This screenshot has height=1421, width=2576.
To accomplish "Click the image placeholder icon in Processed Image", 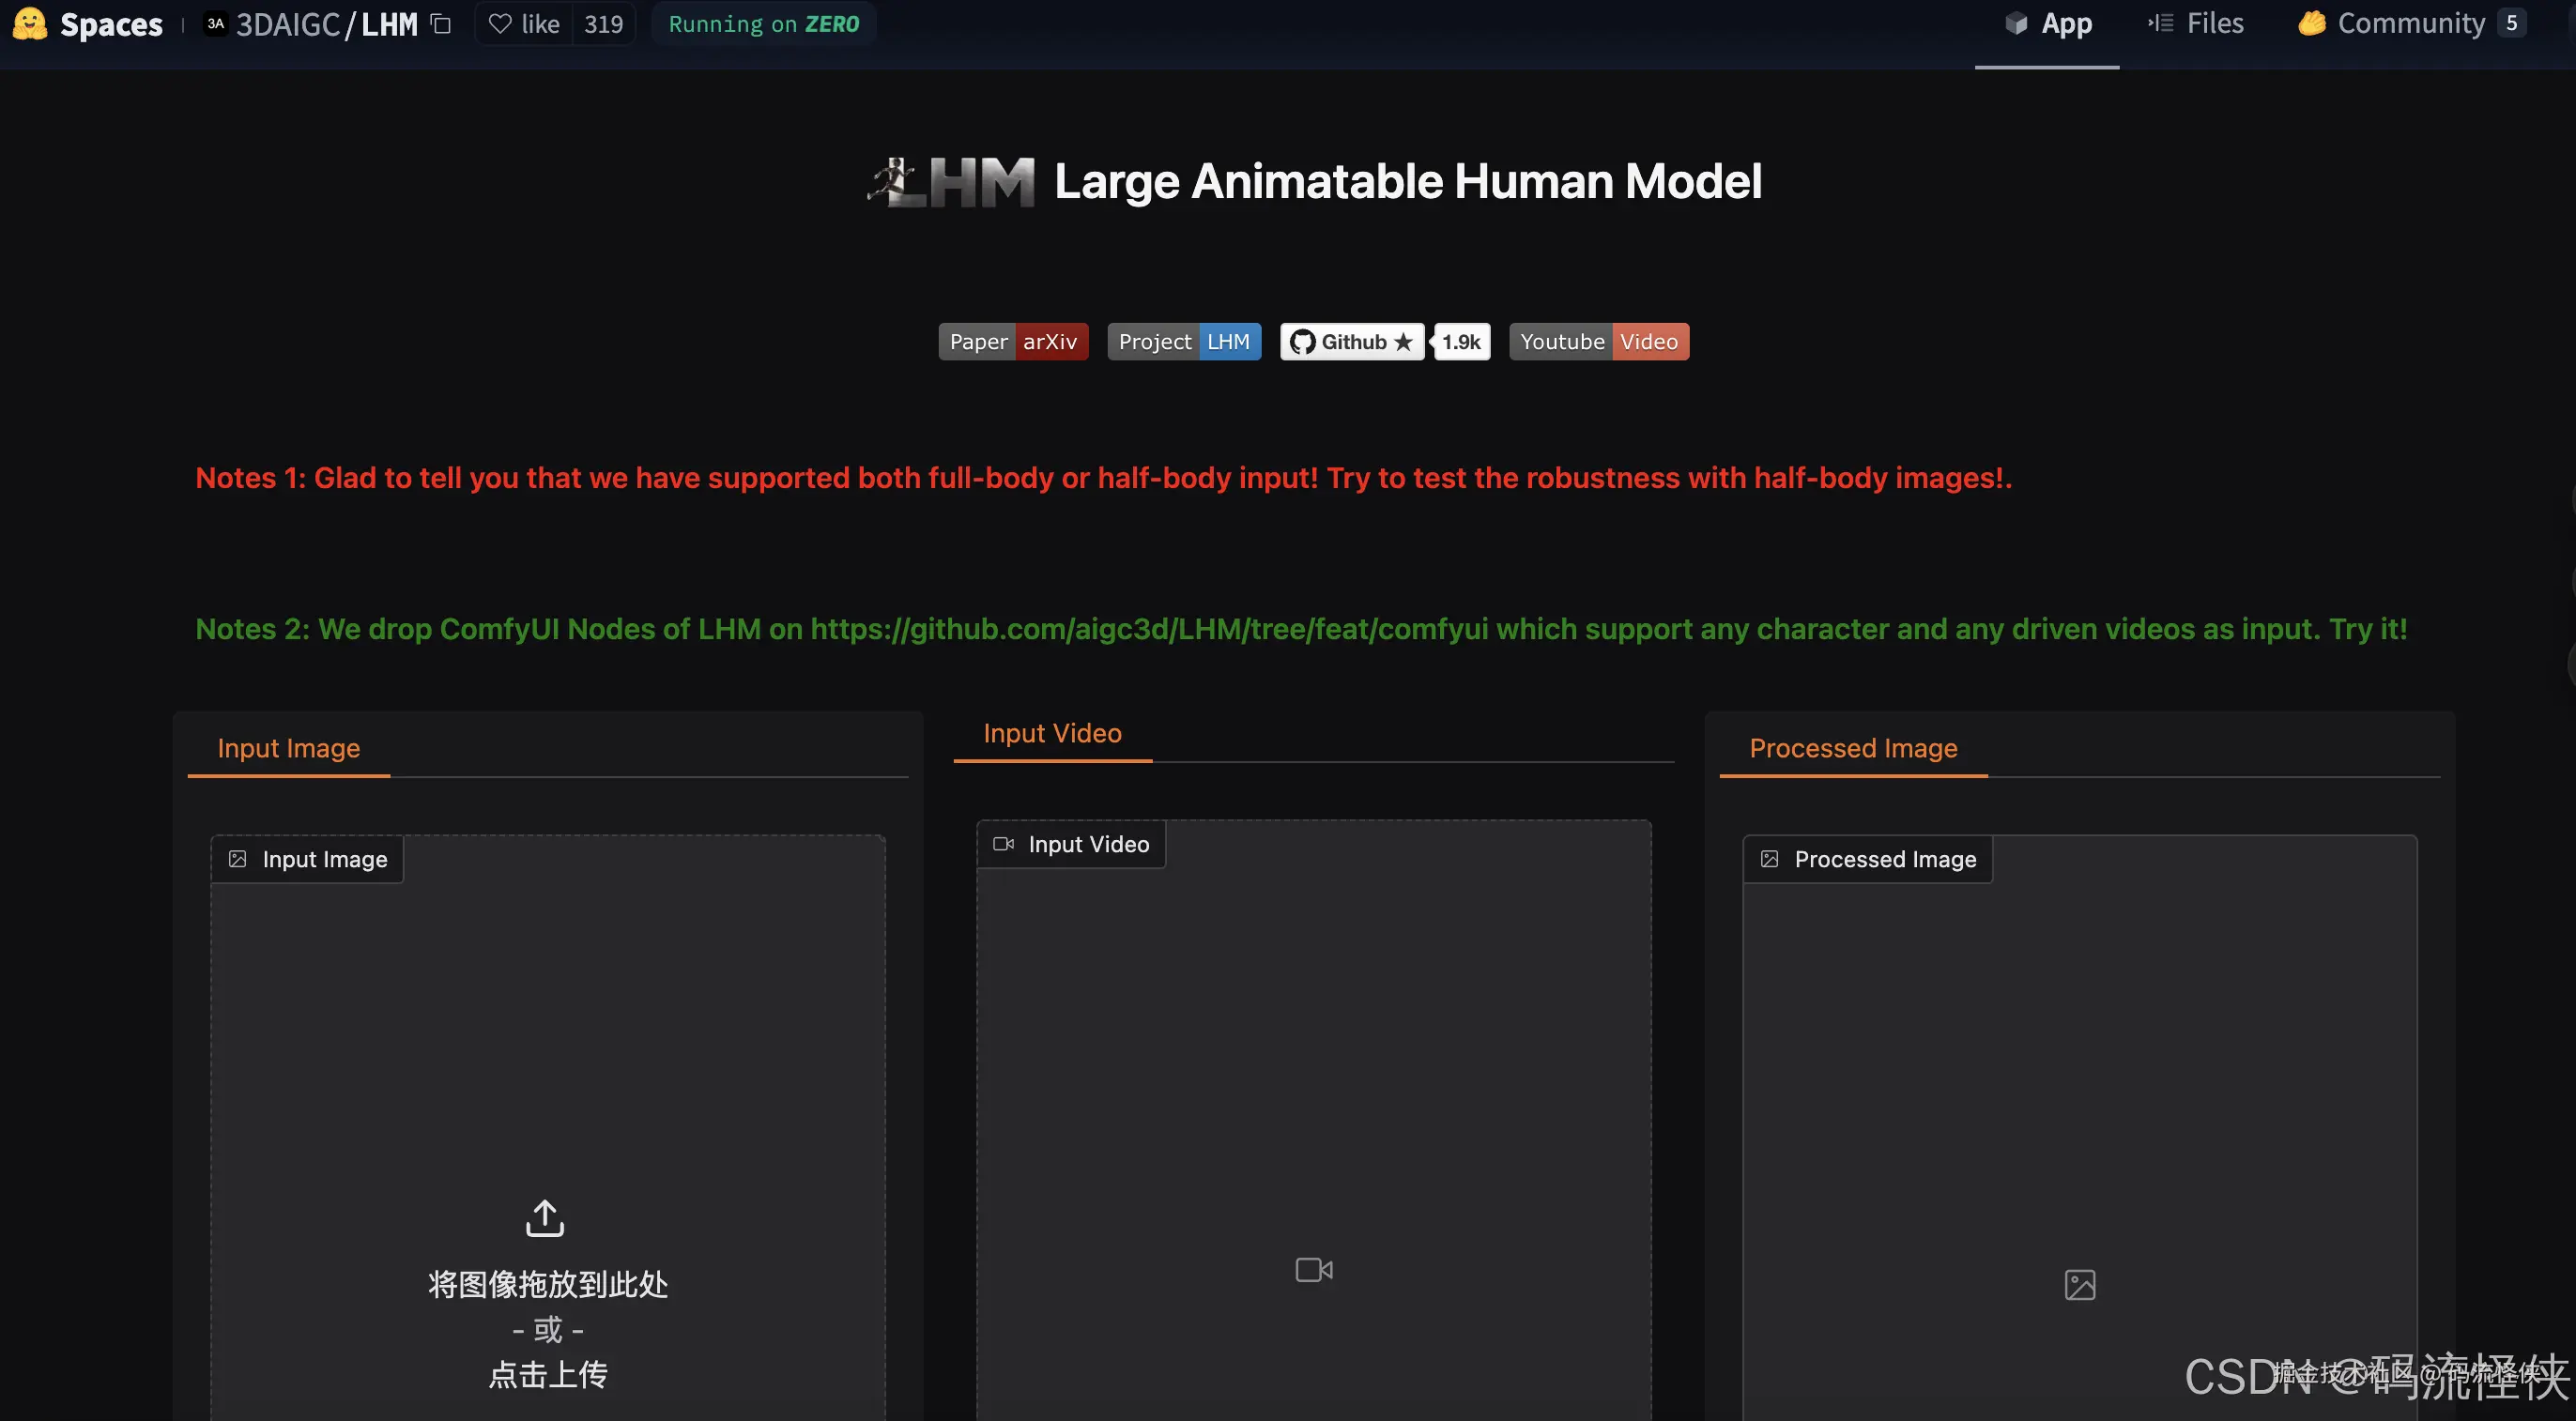I will [x=2080, y=1285].
